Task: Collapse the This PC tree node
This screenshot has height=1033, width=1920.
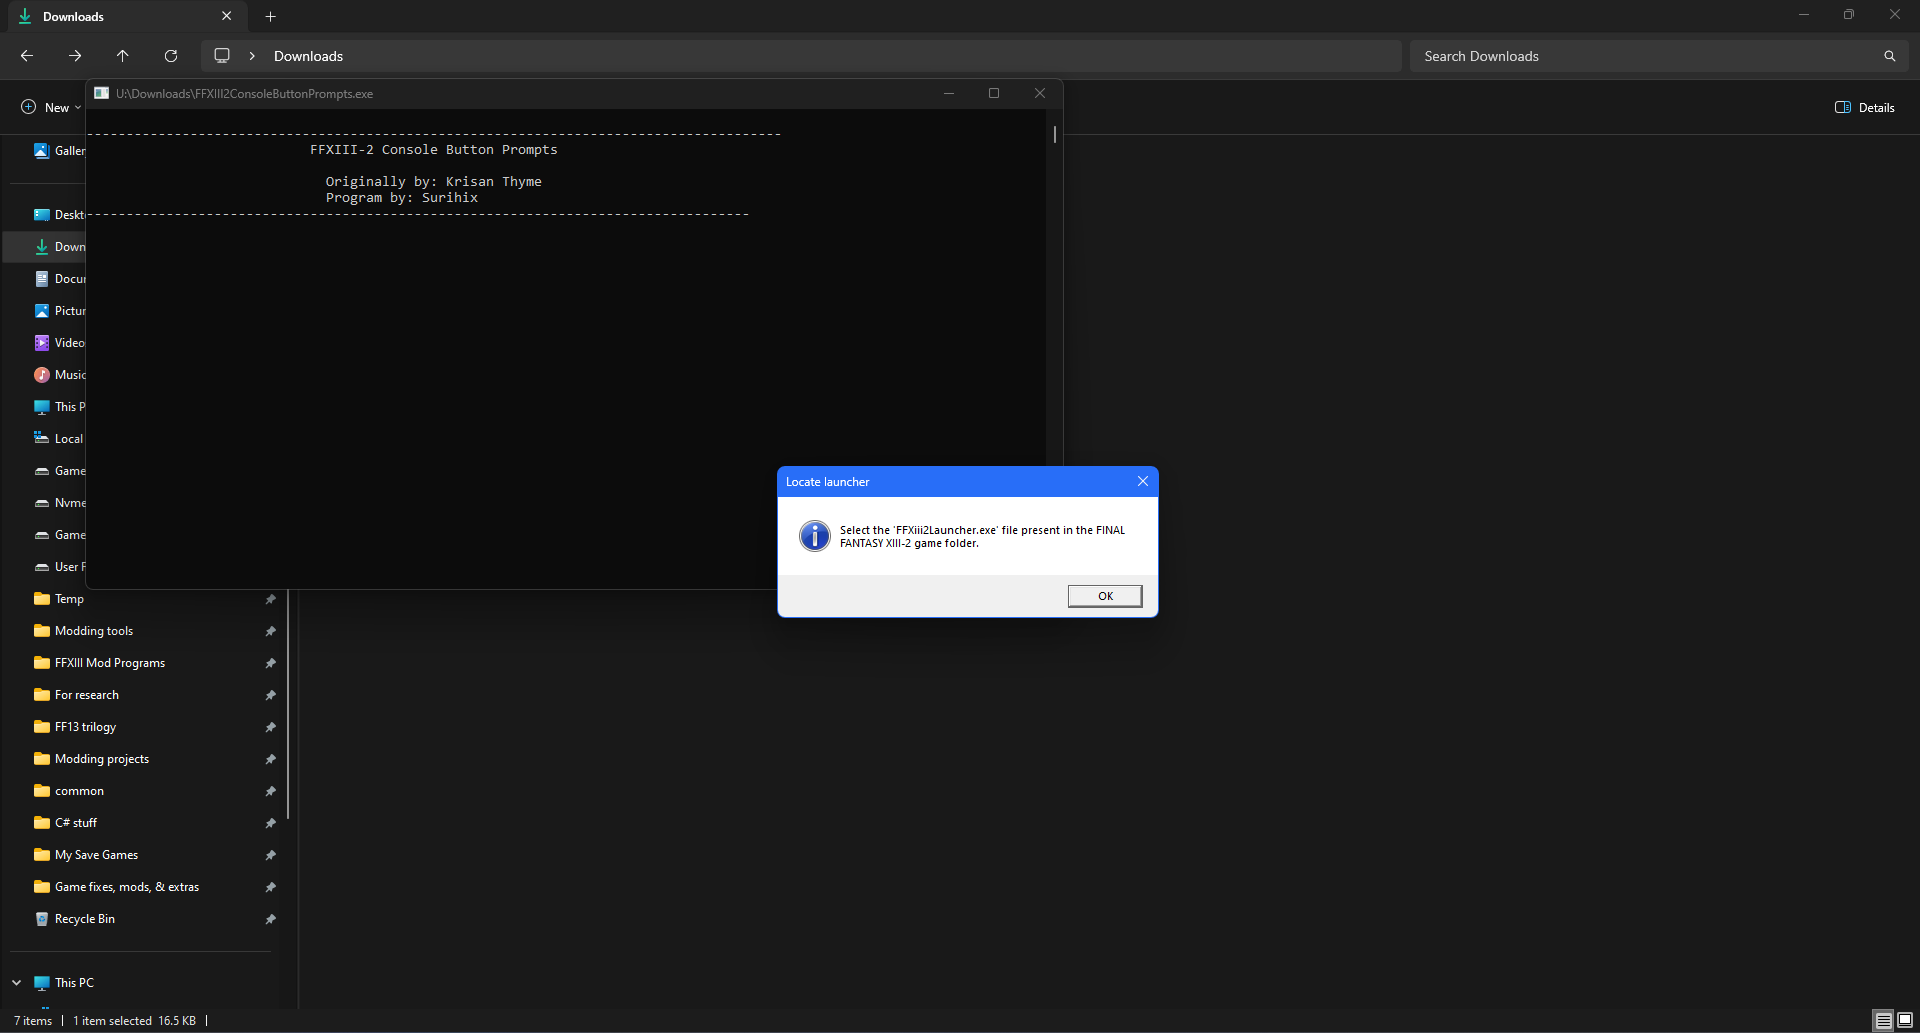Action: click(16, 983)
